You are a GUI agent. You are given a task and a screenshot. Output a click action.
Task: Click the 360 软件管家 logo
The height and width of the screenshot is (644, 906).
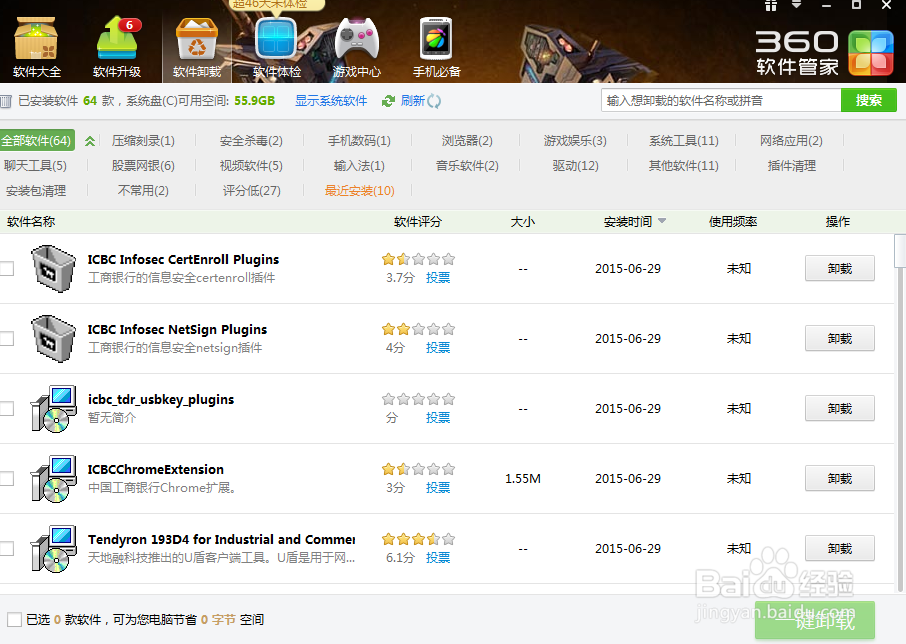click(x=825, y=53)
